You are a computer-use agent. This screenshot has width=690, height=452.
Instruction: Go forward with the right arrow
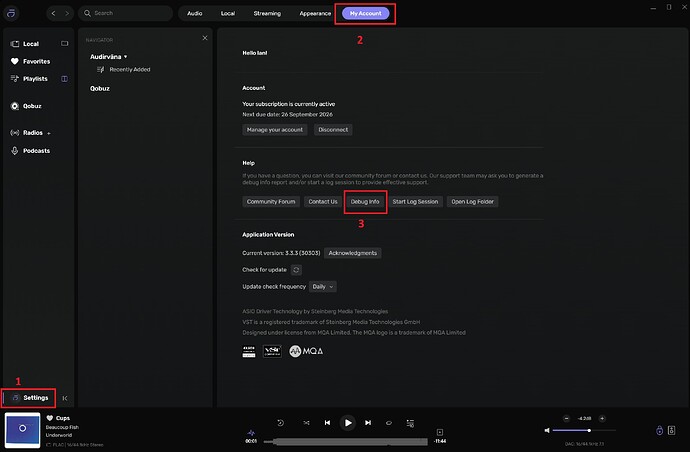67,13
